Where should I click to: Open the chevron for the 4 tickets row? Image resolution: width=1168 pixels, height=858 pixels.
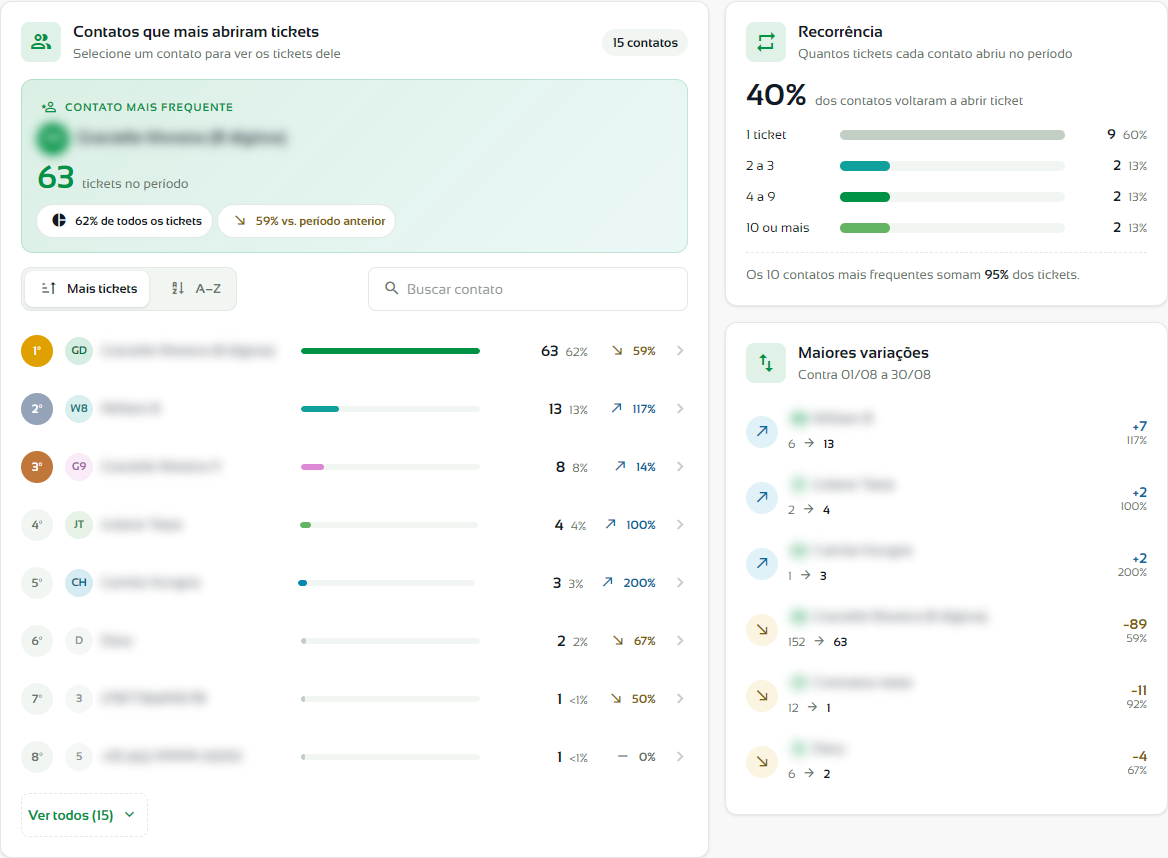coord(680,525)
